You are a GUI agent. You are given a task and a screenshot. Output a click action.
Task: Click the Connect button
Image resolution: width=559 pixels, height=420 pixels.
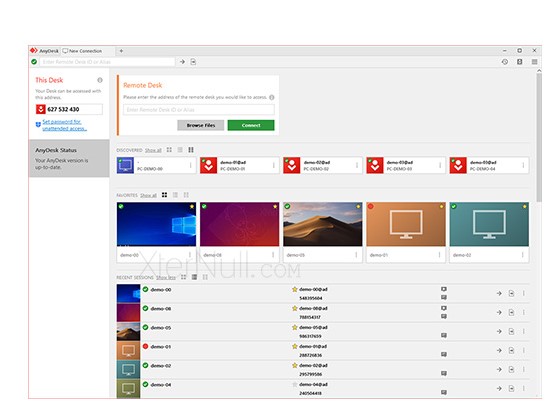click(x=251, y=125)
